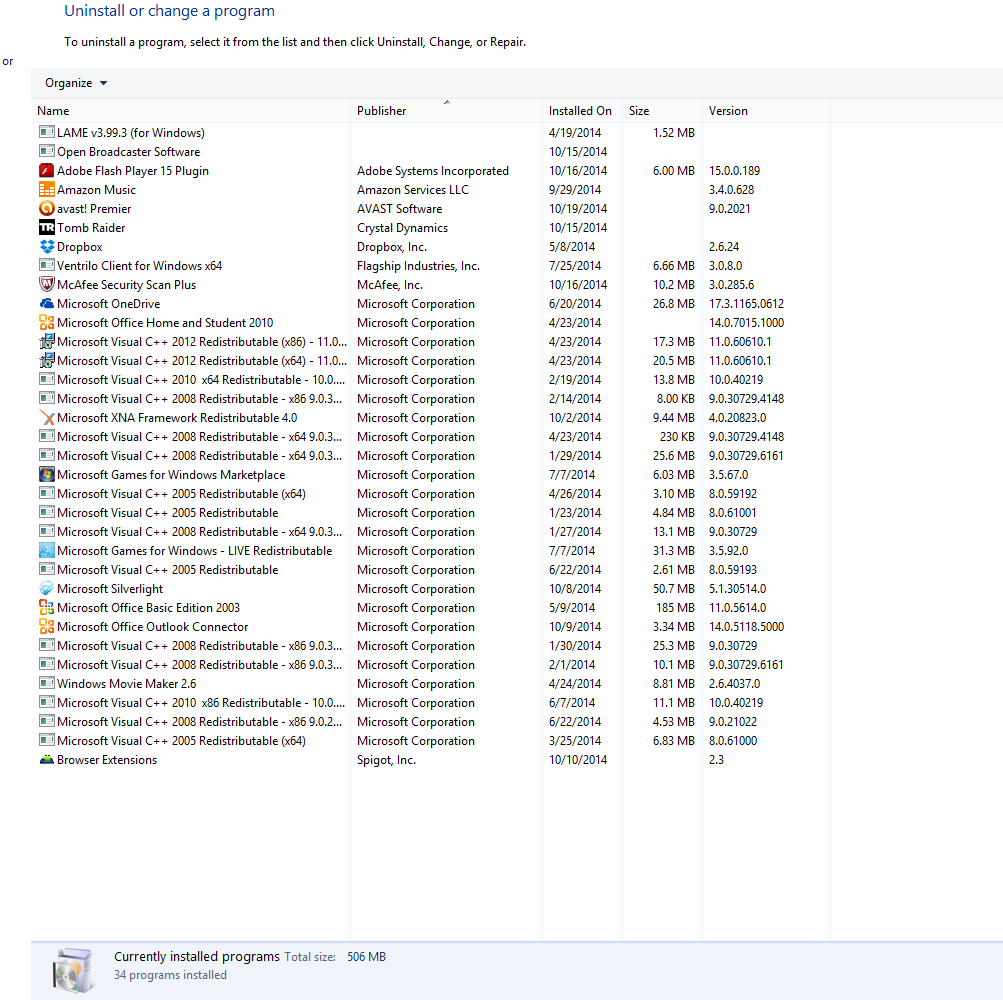Click the Adobe Flash Player 15 Plugin icon

point(47,171)
